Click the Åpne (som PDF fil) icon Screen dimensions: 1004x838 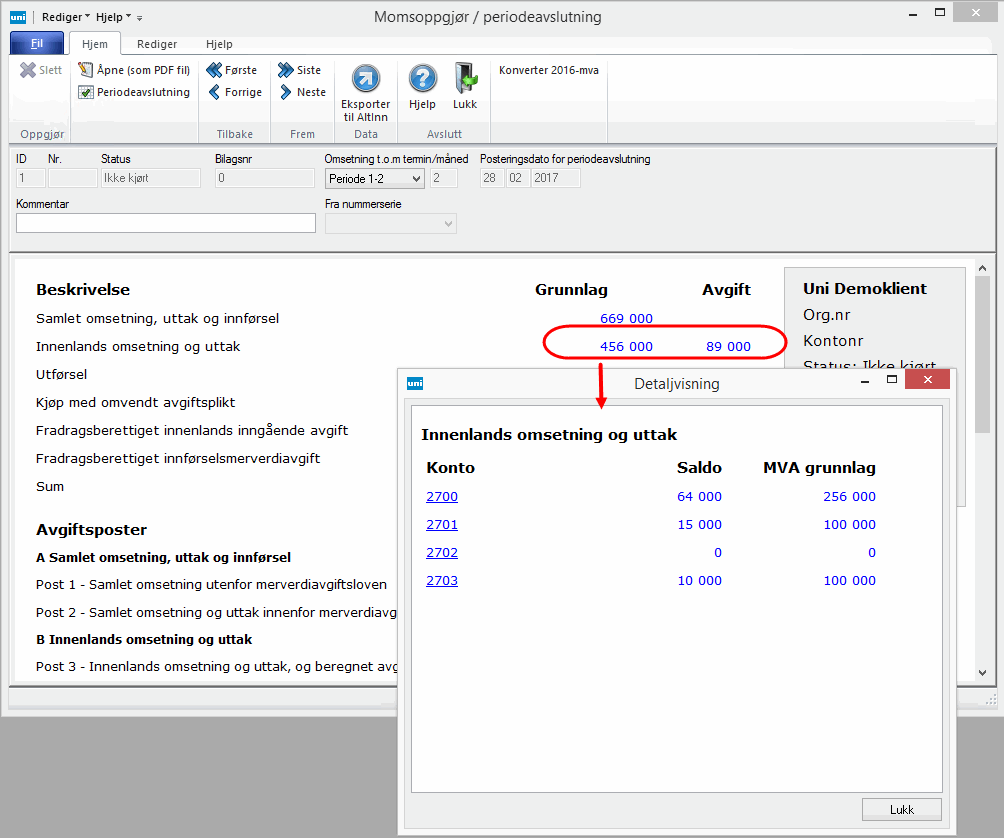86,70
